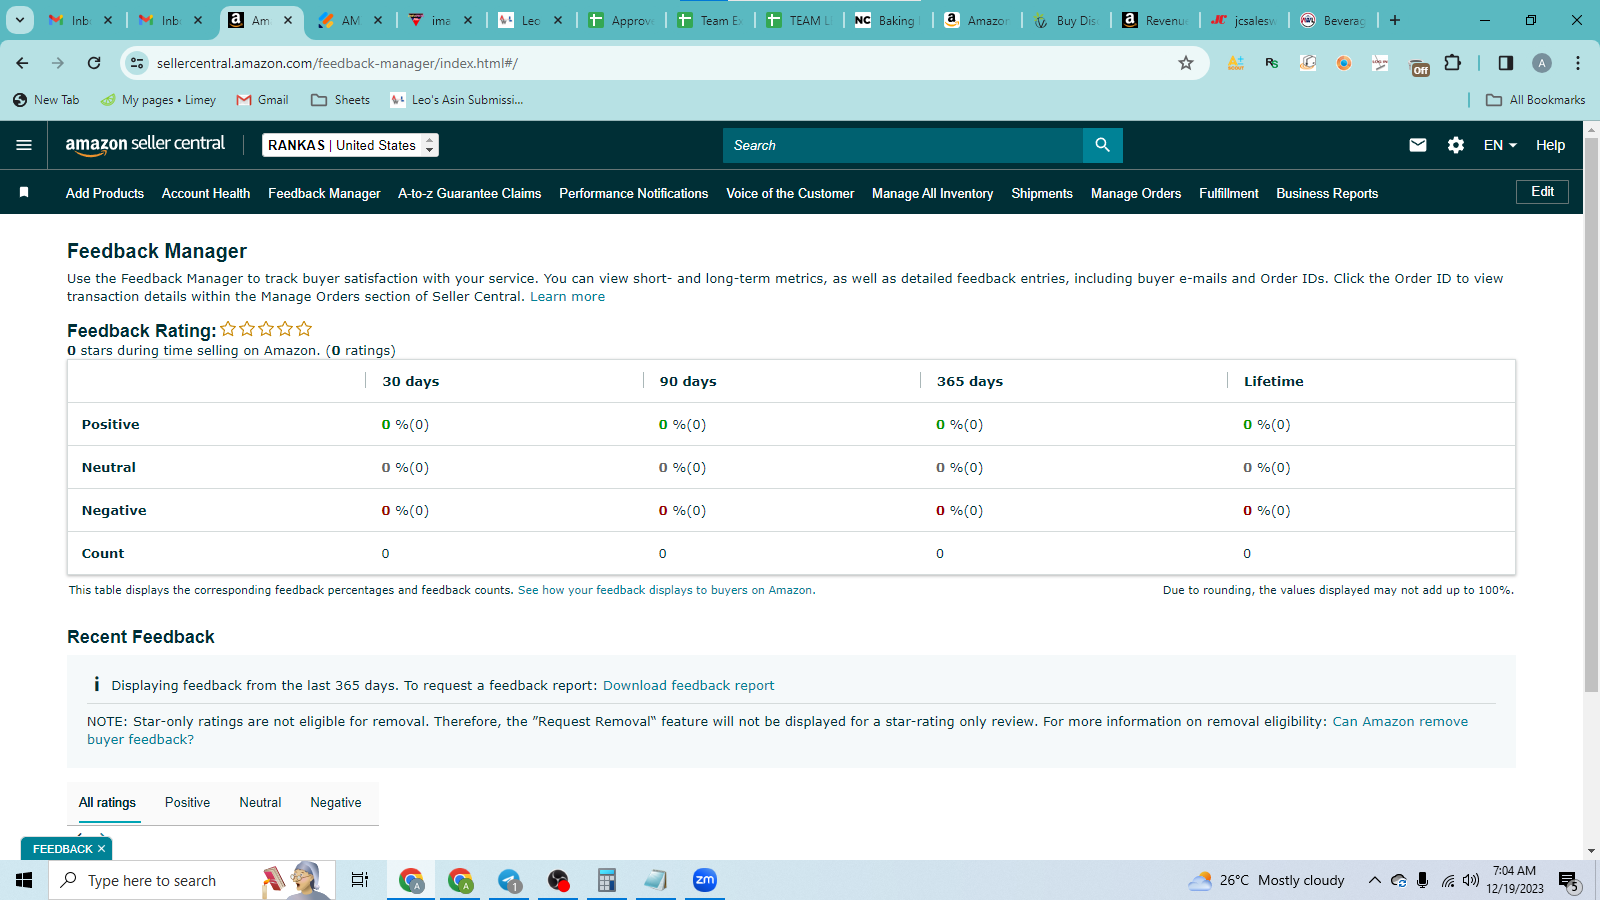Open Zoom from the taskbar
Viewport: 1600px width, 900px height.
click(705, 880)
